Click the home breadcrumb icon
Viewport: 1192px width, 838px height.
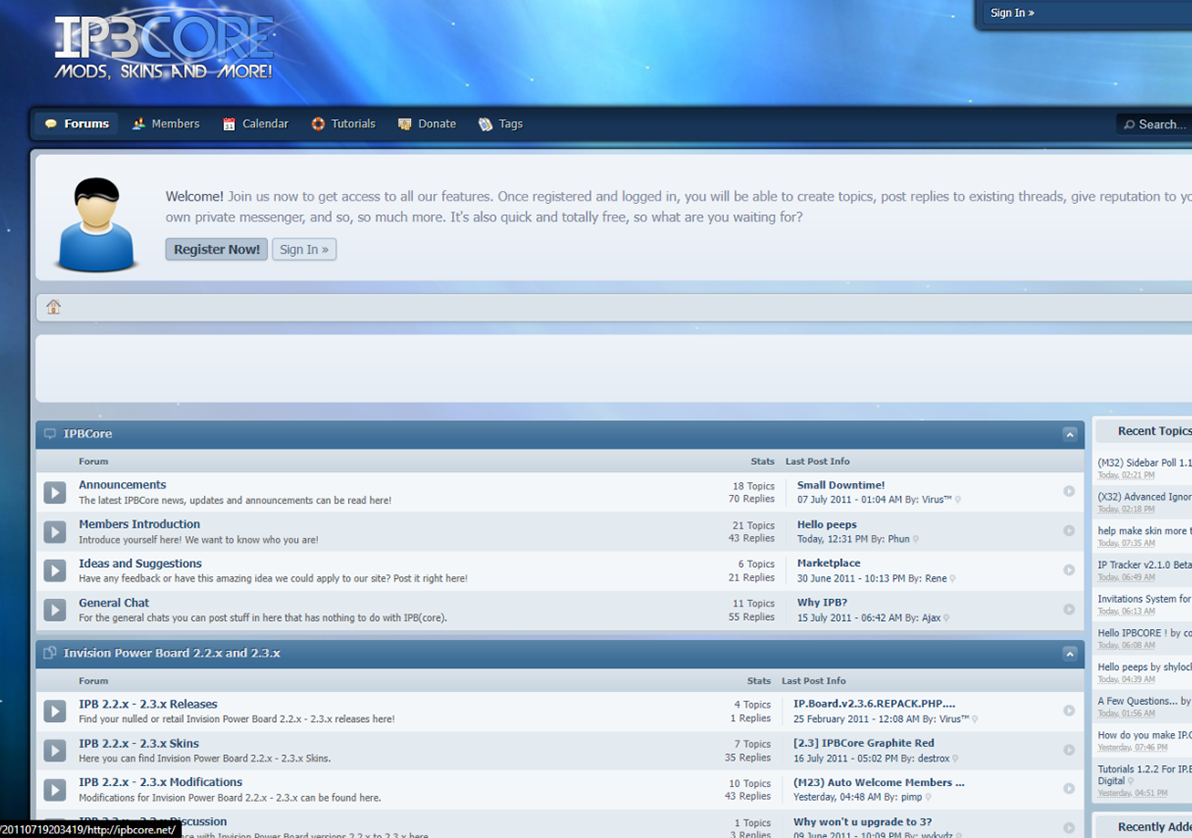54,307
